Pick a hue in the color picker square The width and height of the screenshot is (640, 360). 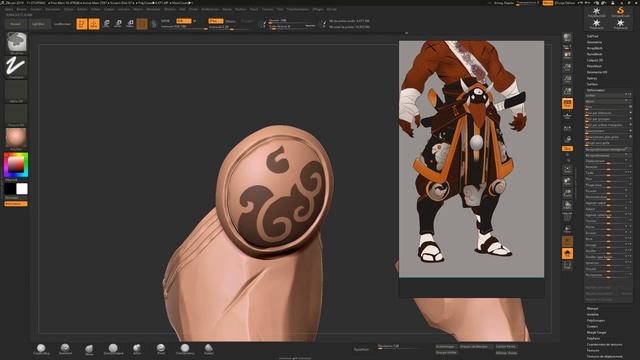click(16, 165)
